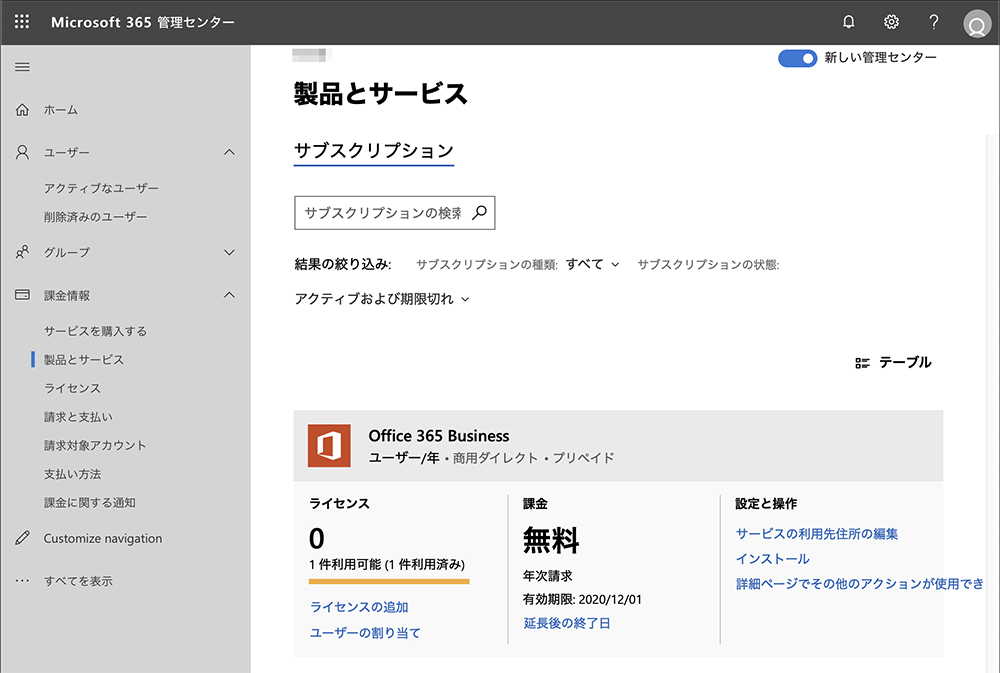Collapse navigation with hamburger icon
This screenshot has height=673, width=1000.
point(22,67)
